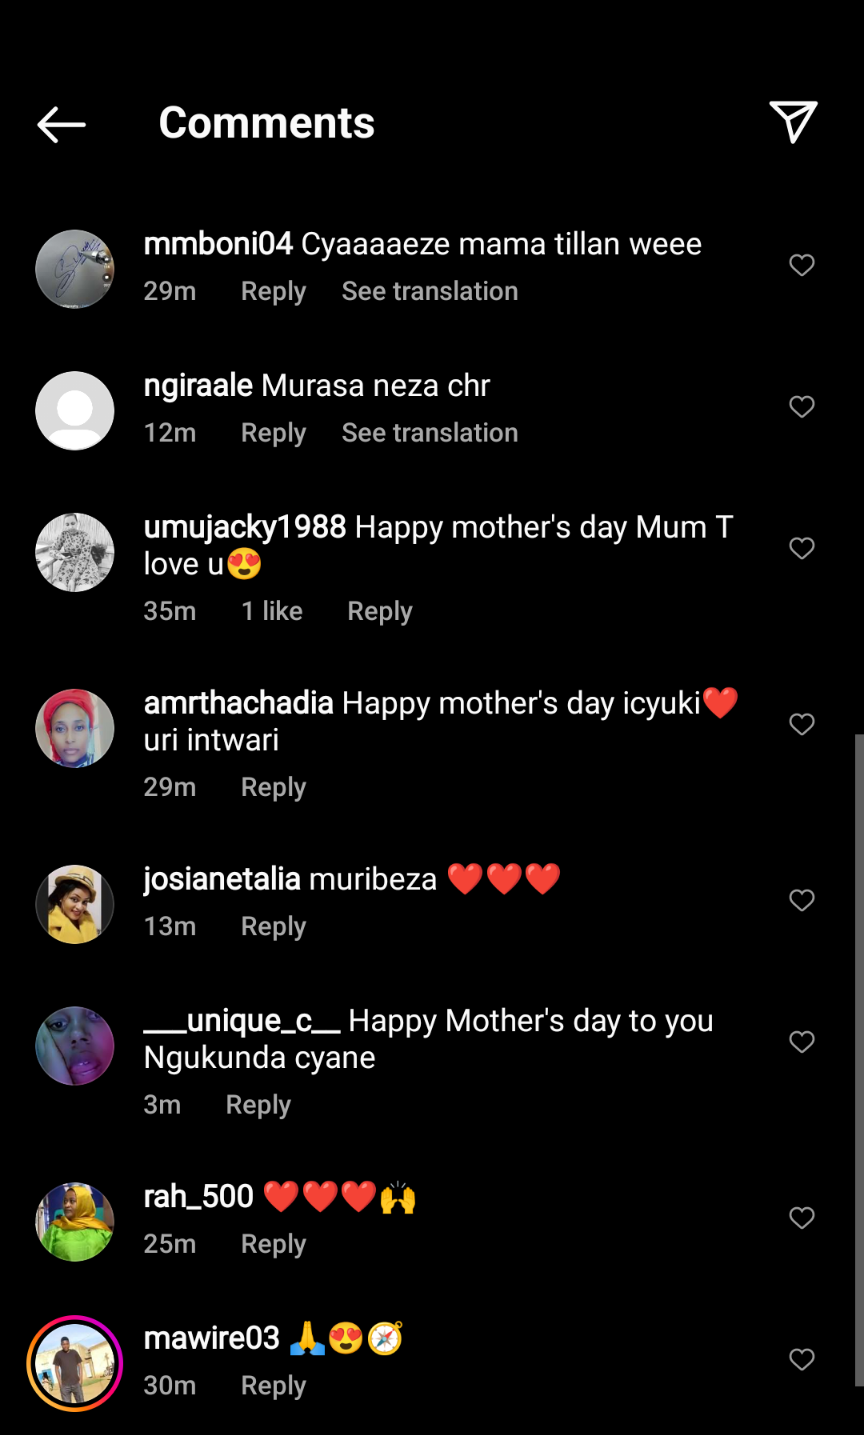The height and width of the screenshot is (1435, 864).
Task: Open rah_500 username profile
Action: coord(199,1196)
